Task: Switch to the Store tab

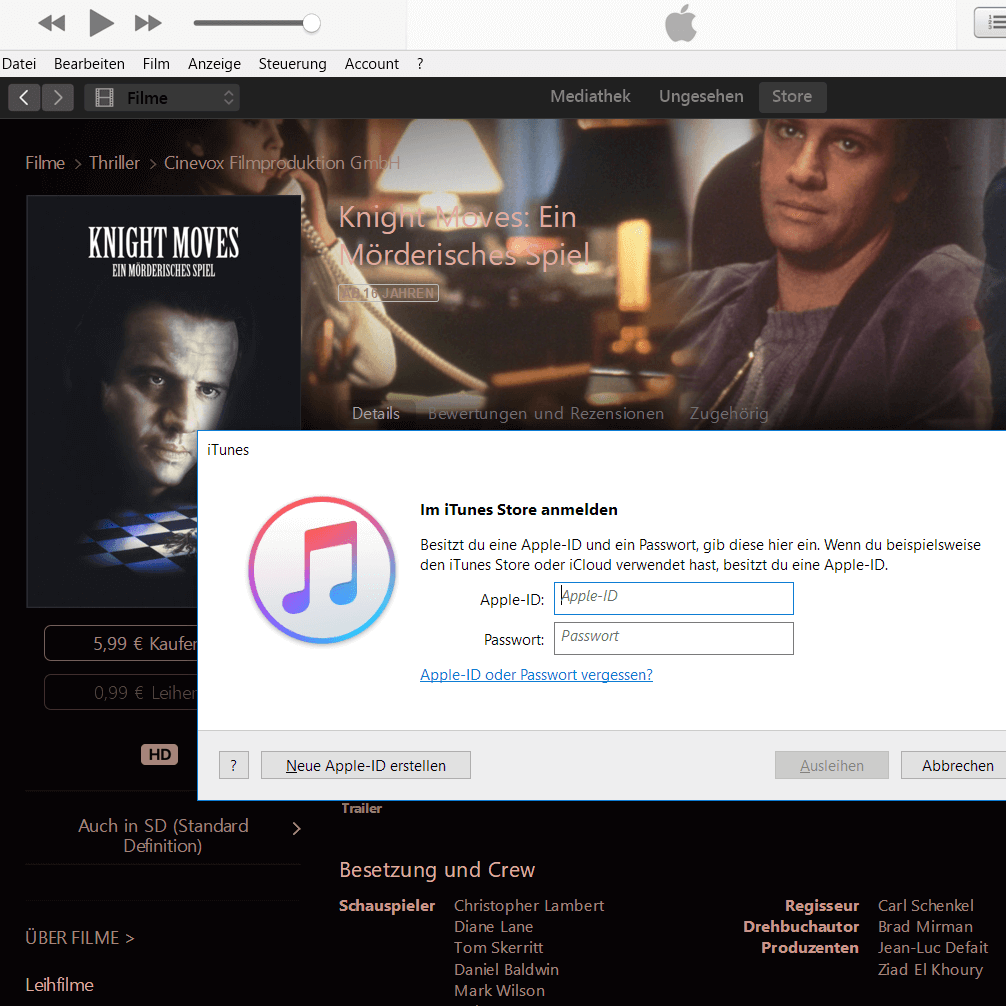Action: 792,97
